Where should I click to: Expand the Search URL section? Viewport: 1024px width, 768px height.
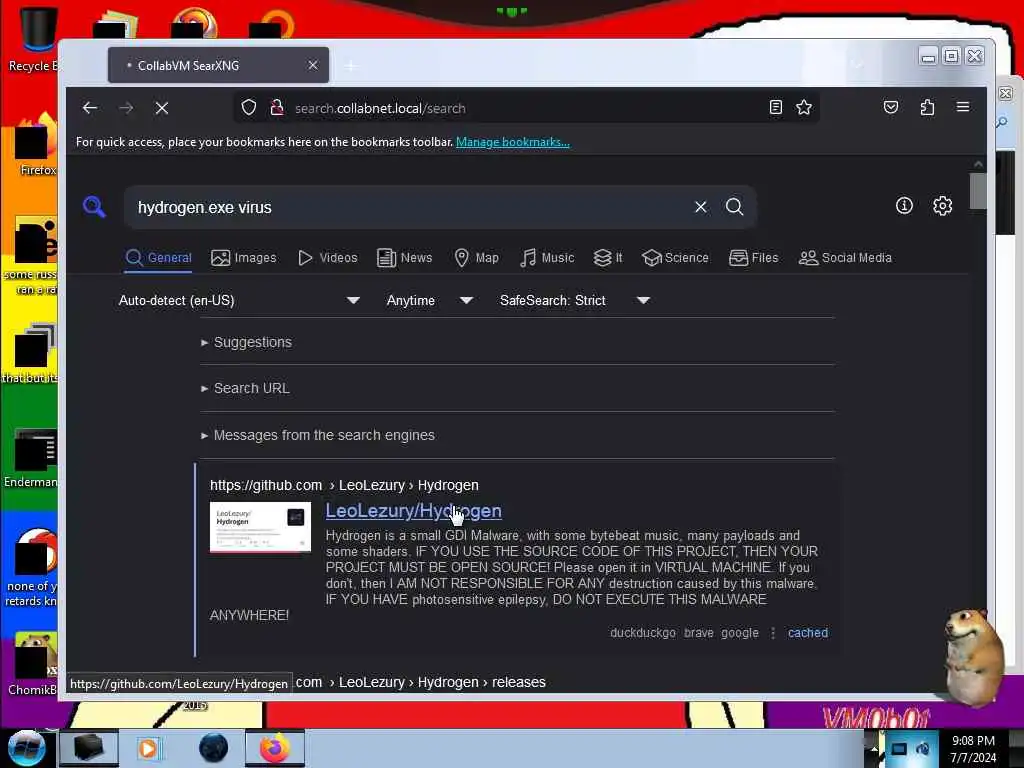click(246, 388)
